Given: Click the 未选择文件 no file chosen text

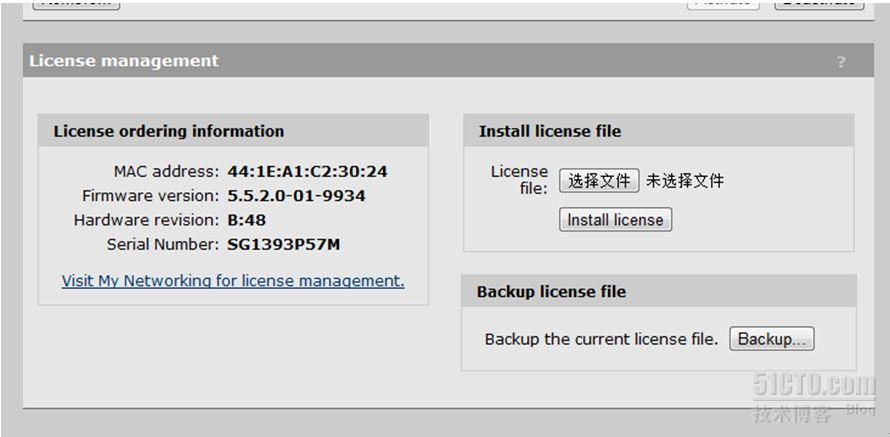Looking at the screenshot, I should point(685,181).
